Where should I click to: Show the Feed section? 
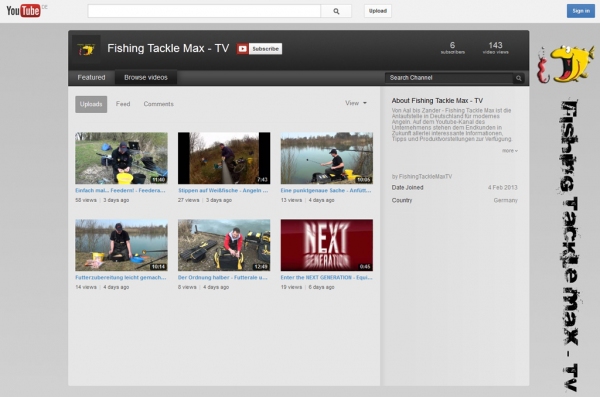point(123,104)
